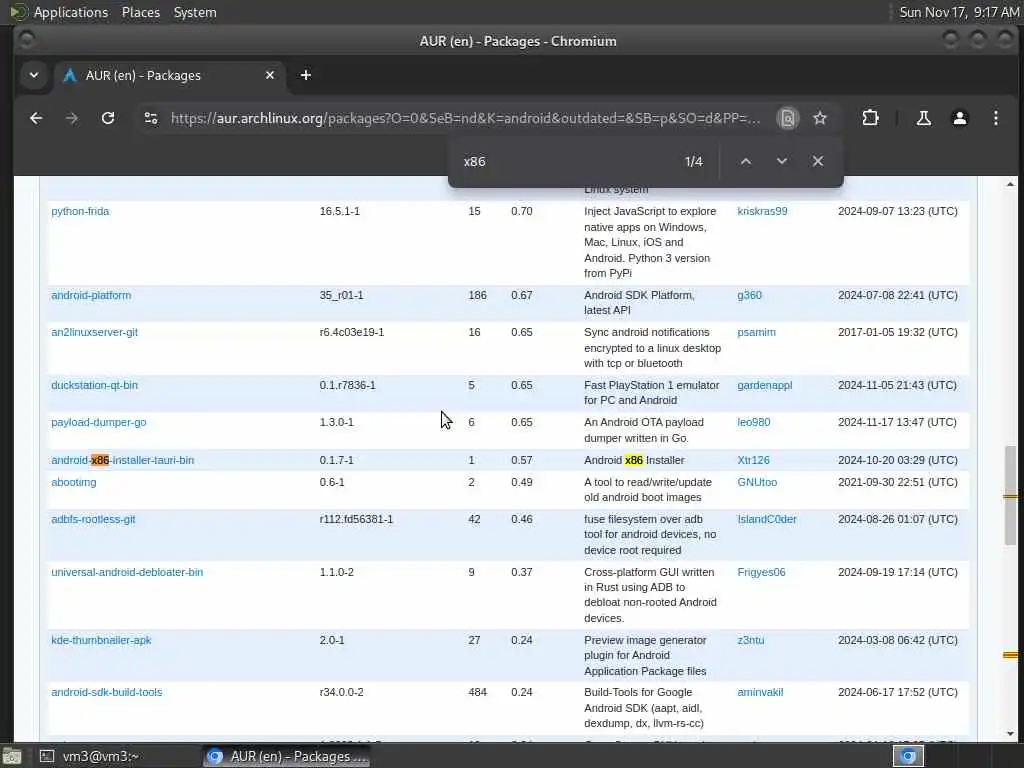This screenshot has height=768, width=1024.
Task: Open android-x86-installer-tauri-bin package link
Action: [x=122, y=460]
